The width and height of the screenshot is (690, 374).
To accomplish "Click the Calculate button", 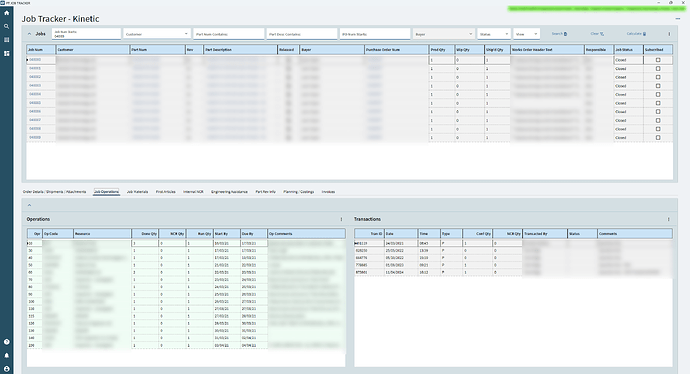I will pos(636,34).
